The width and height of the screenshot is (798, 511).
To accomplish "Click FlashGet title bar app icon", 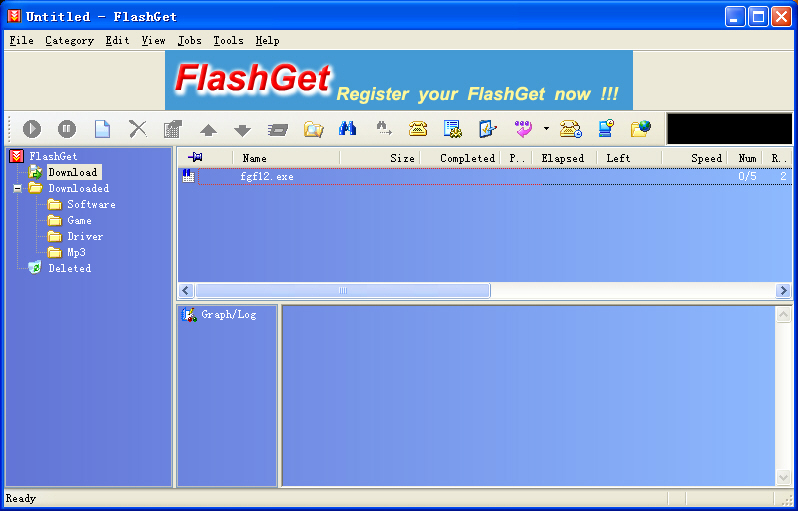I will pos(14,16).
